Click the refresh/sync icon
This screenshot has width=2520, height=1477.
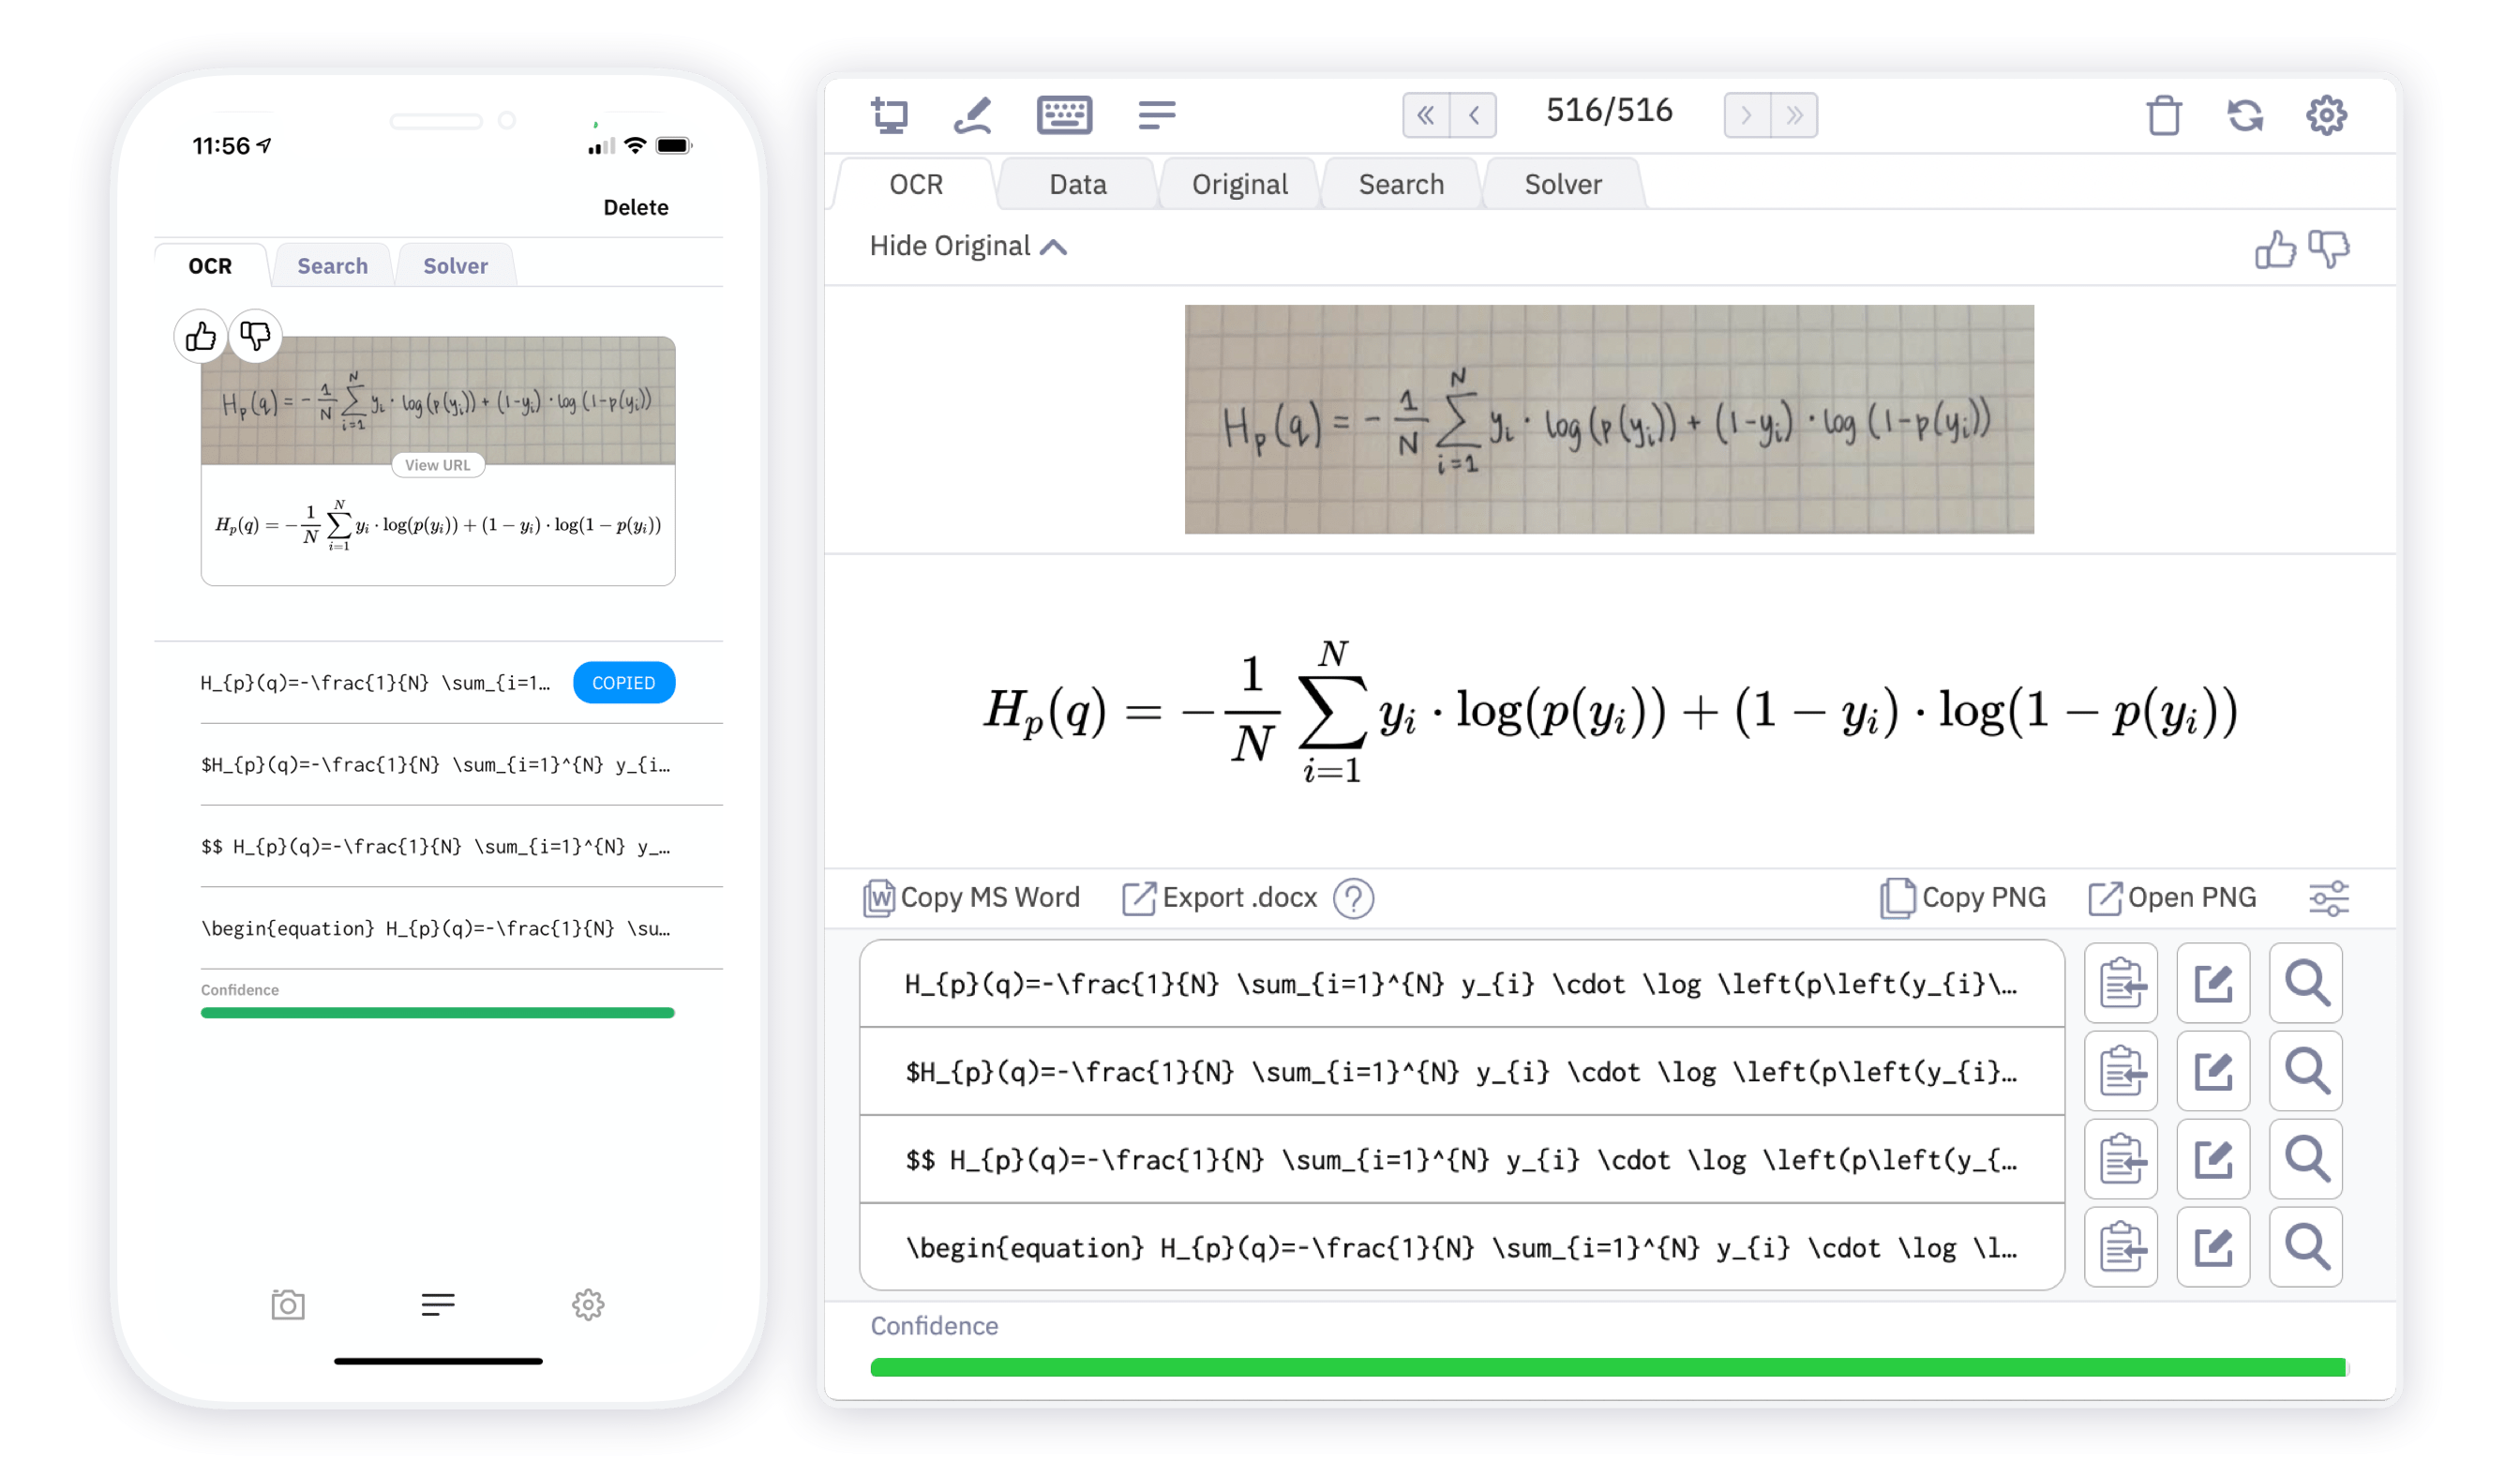tap(2246, 114)
